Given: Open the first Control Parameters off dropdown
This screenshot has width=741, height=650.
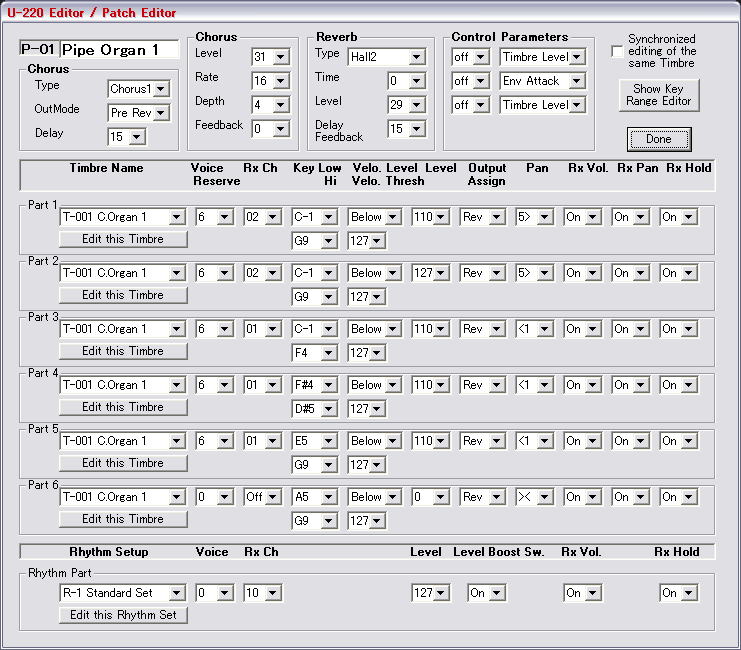Looking at the screenshot, I should click(470, 57).
